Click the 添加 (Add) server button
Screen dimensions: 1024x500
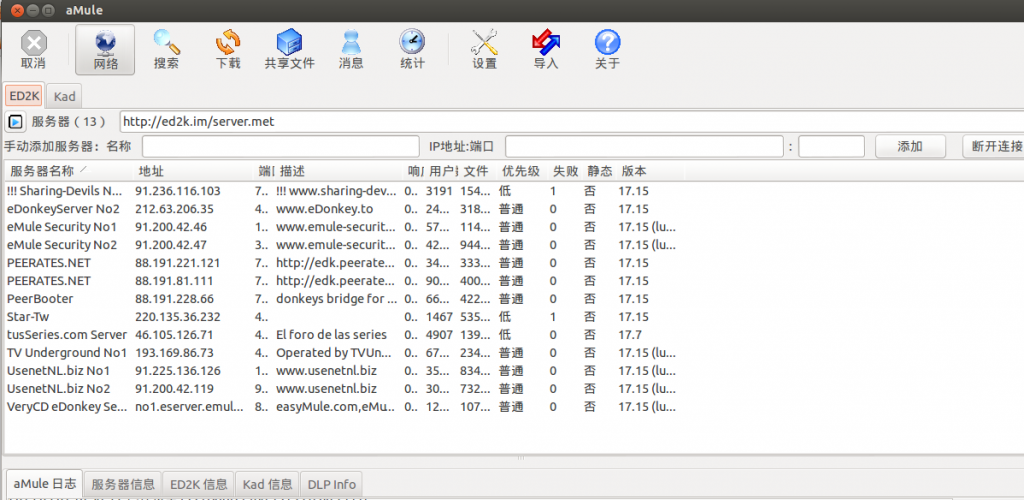[910, 147]
